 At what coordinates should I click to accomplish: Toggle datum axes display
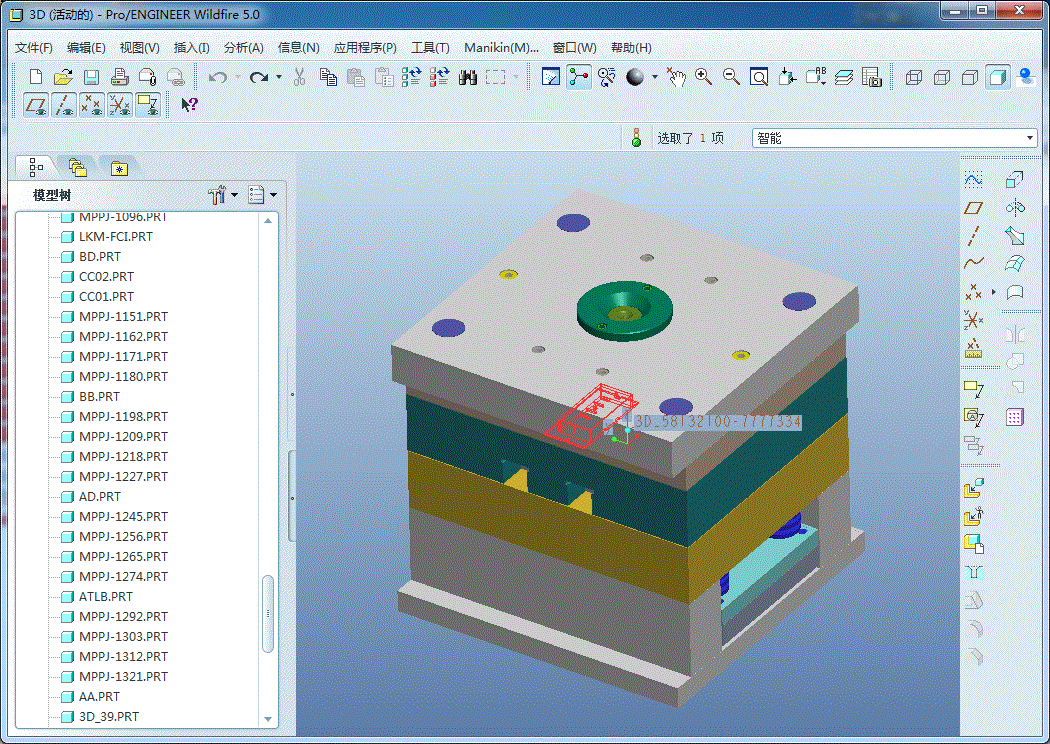click(x=65, y=104)
